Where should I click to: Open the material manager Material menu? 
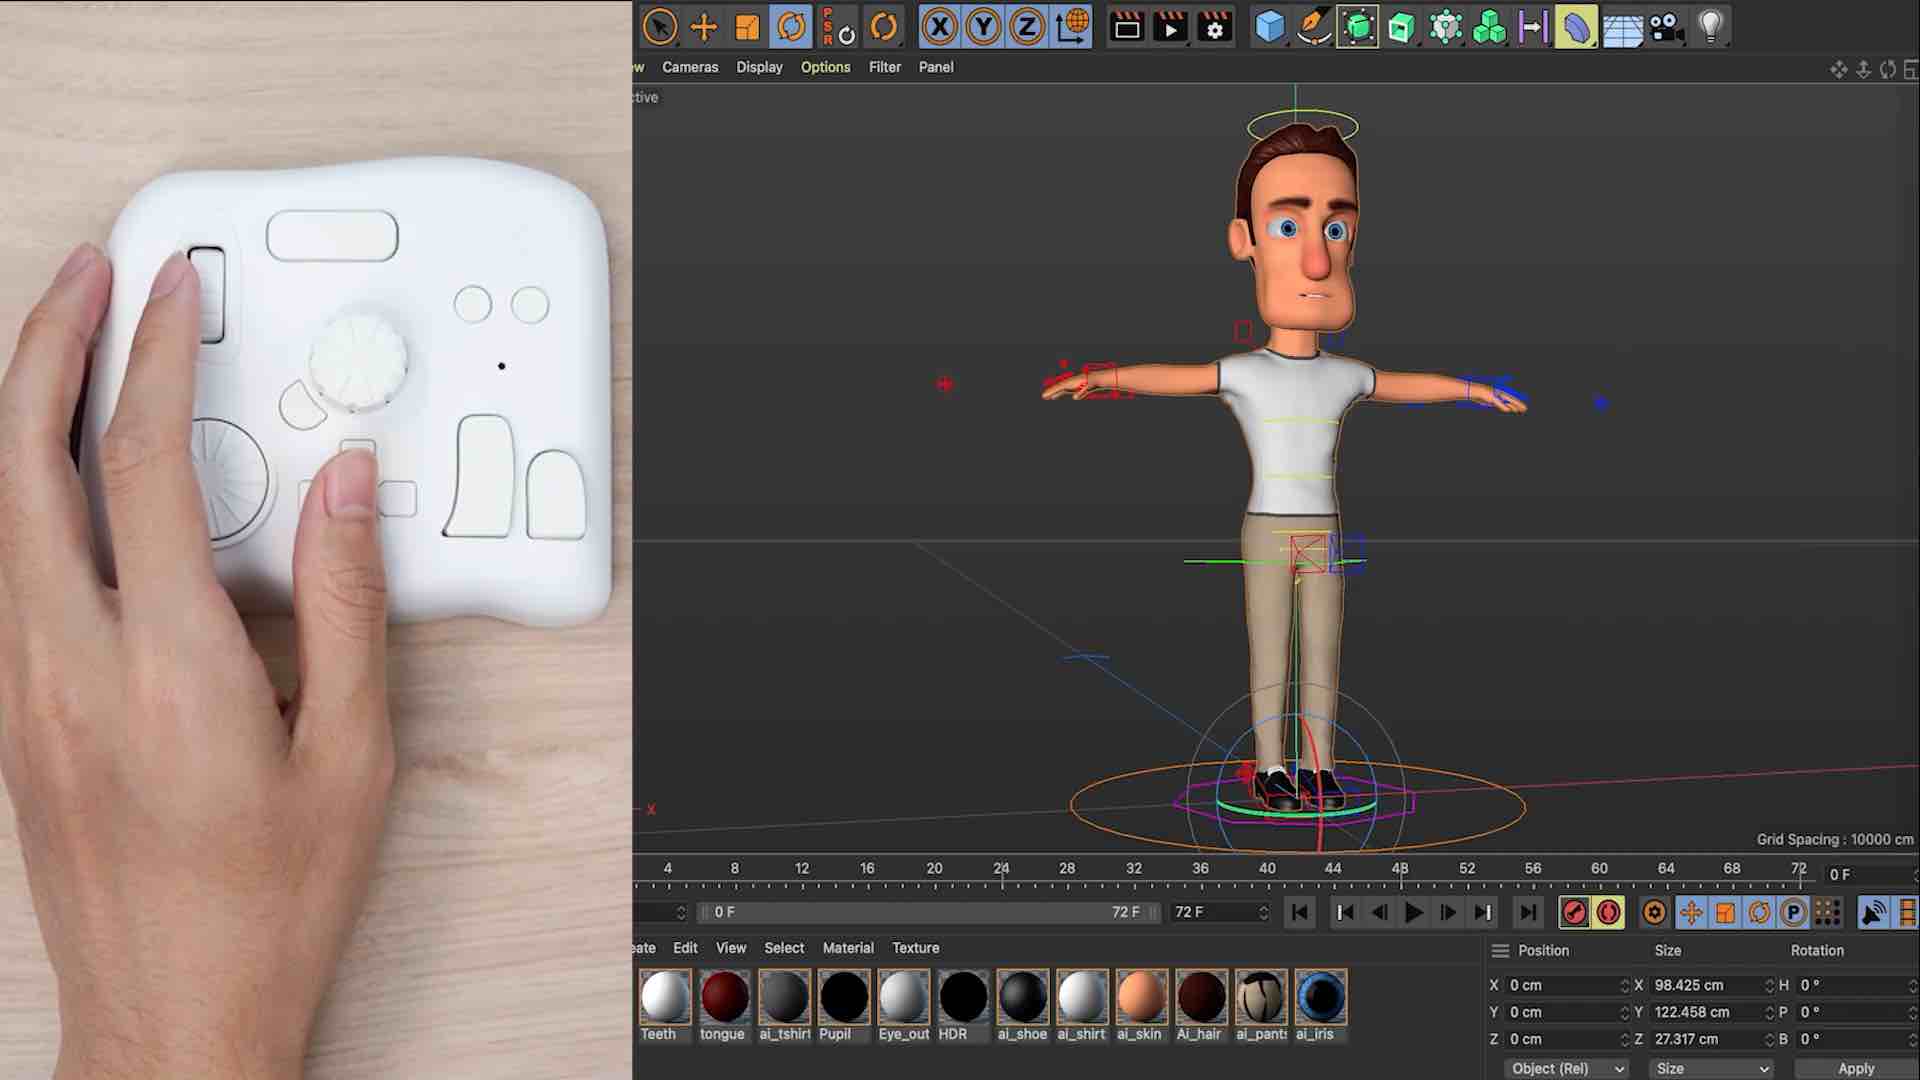tap(848, 948)
